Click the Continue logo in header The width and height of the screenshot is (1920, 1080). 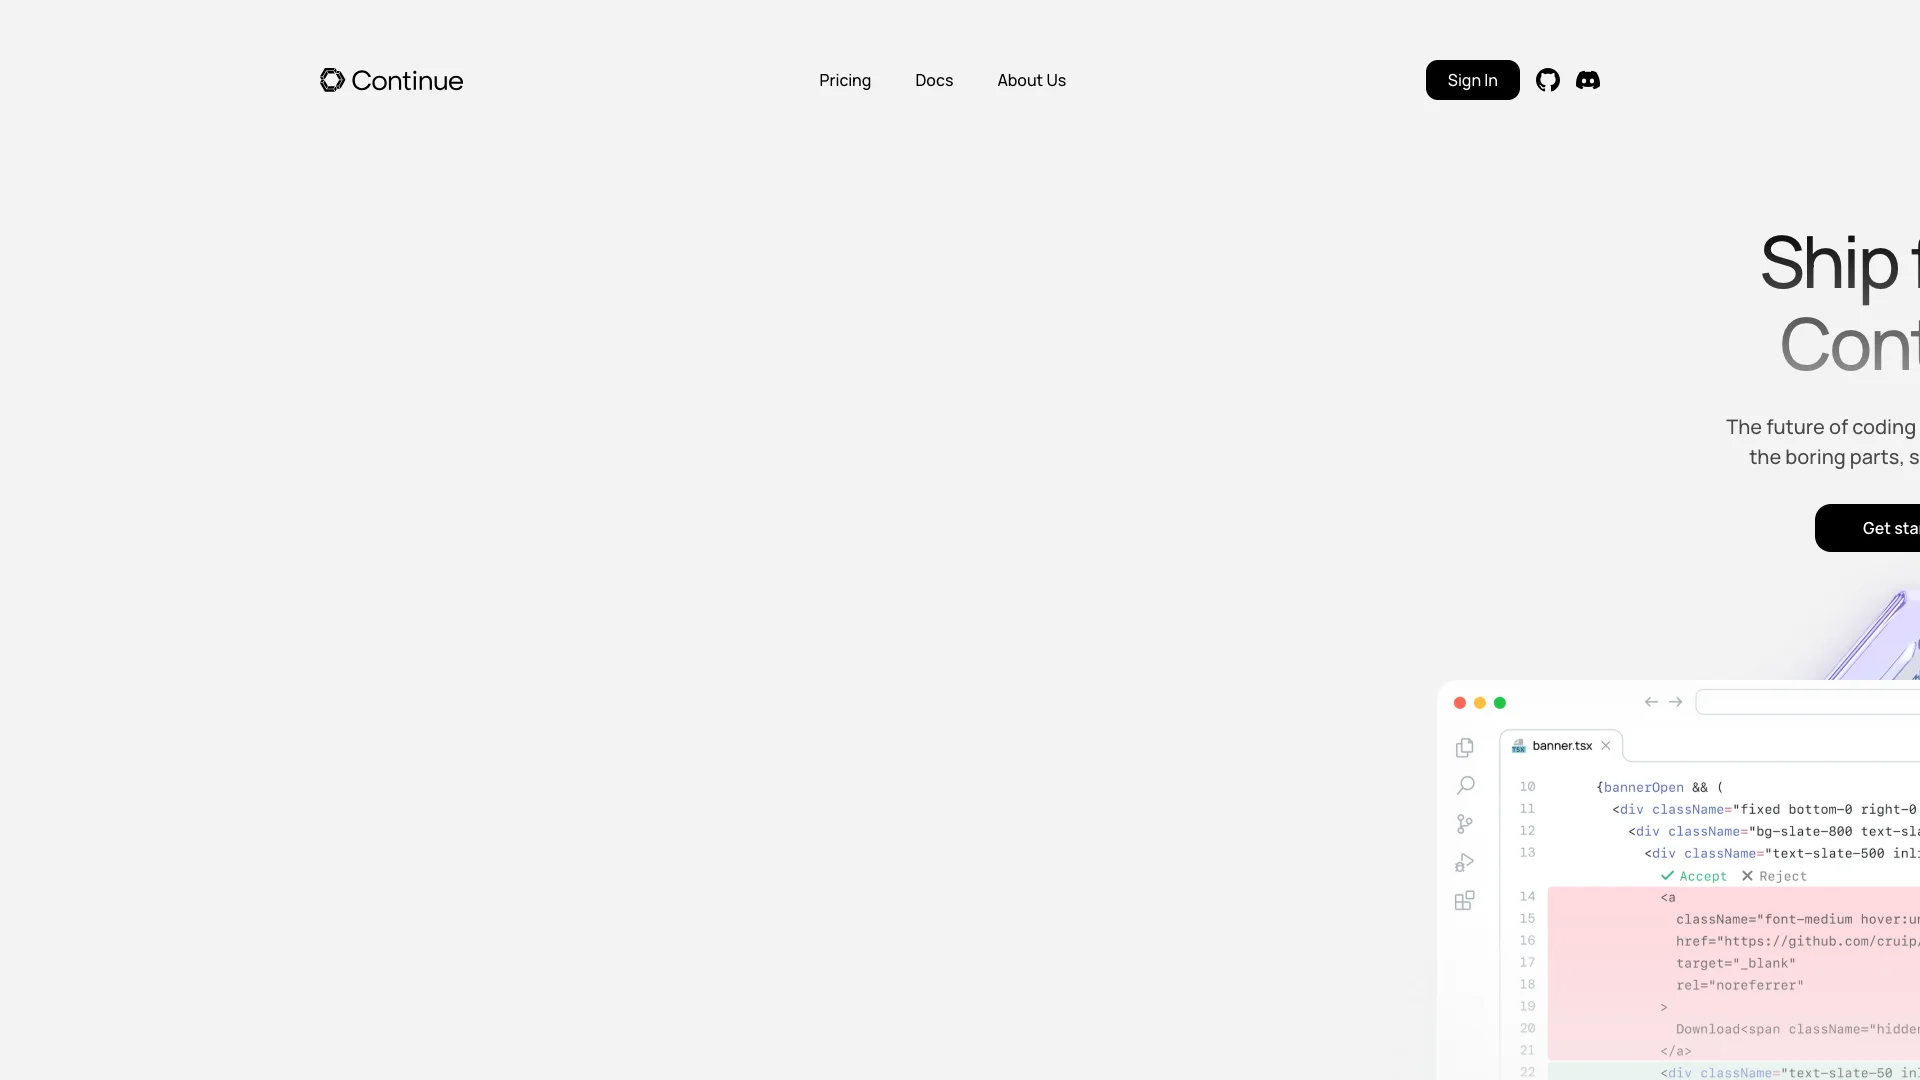click(x=391, y=80)
